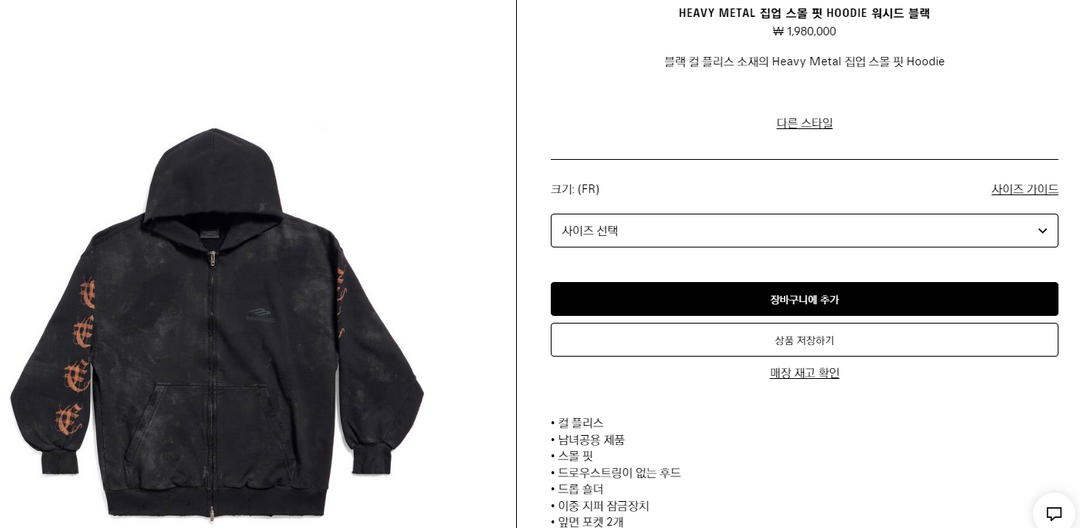Click the HEAVY METAL hoodie product title

(804, 13)
